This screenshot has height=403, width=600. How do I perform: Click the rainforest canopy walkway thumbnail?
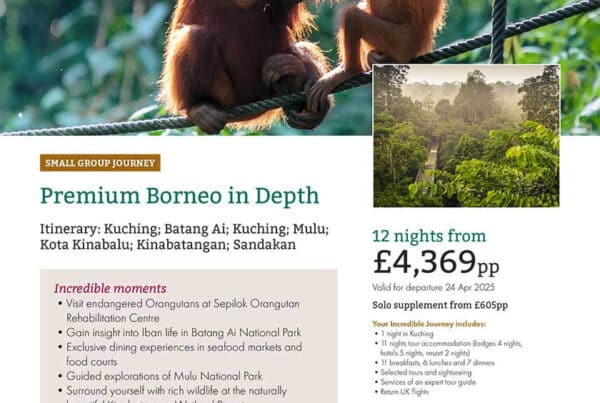coord(466,136)
